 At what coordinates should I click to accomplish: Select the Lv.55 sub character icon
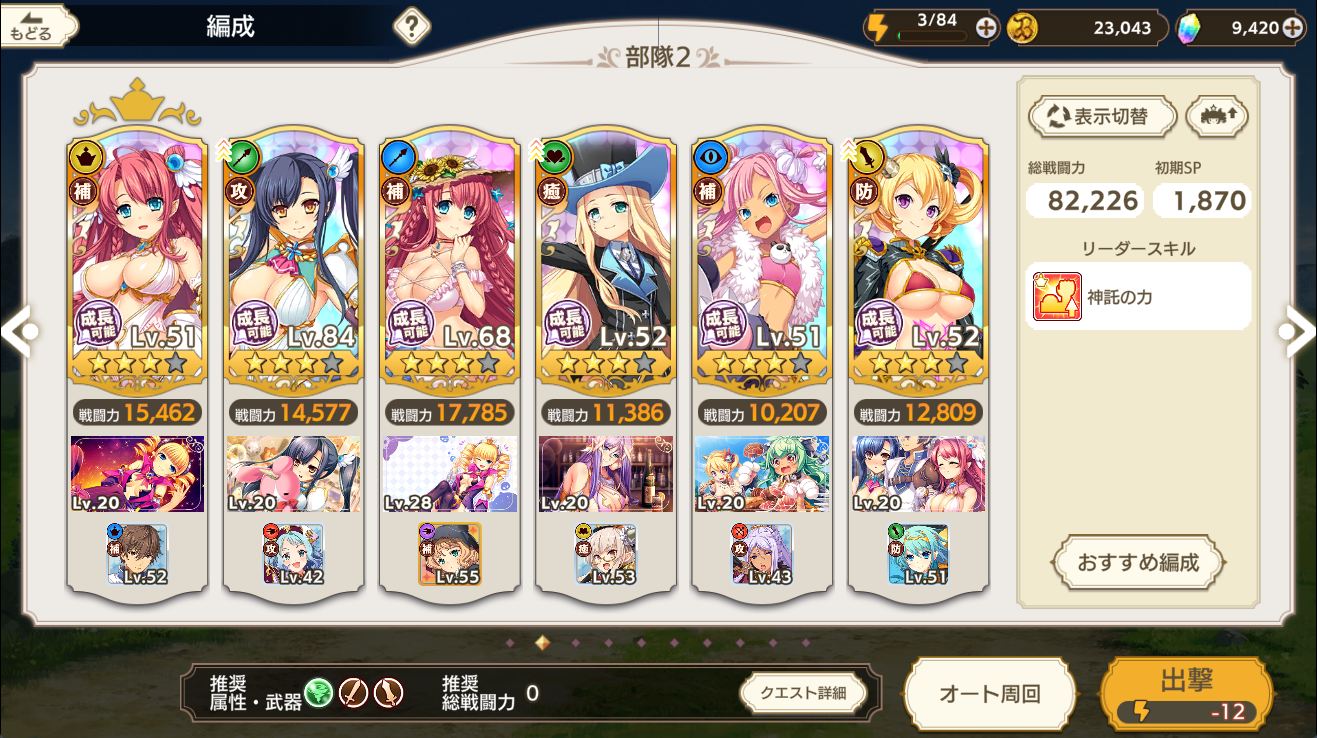click(x=449, y=554)
